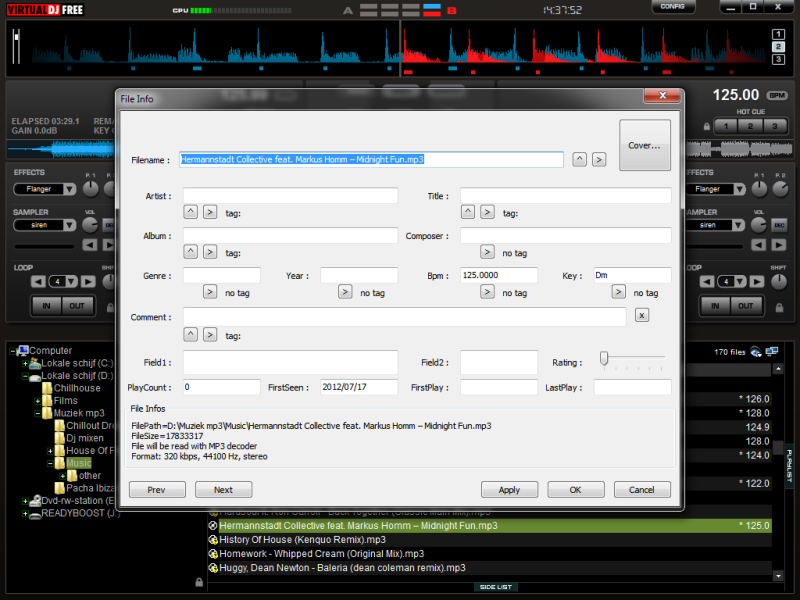Open the left deck Flanger effects dropdown

click(x=69, y=189)
